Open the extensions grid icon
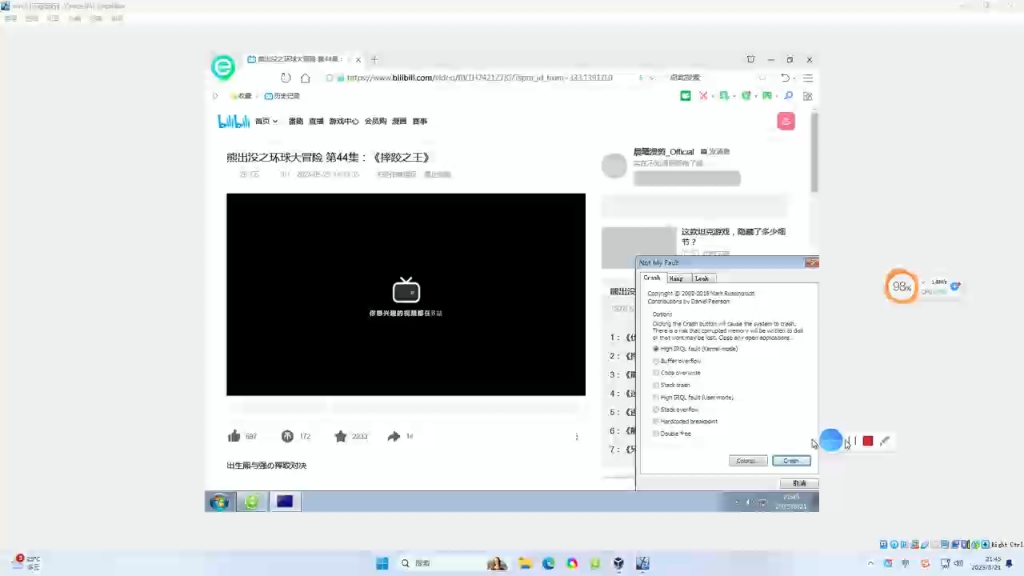This screenshot has width=1024, height=576. 808,96
